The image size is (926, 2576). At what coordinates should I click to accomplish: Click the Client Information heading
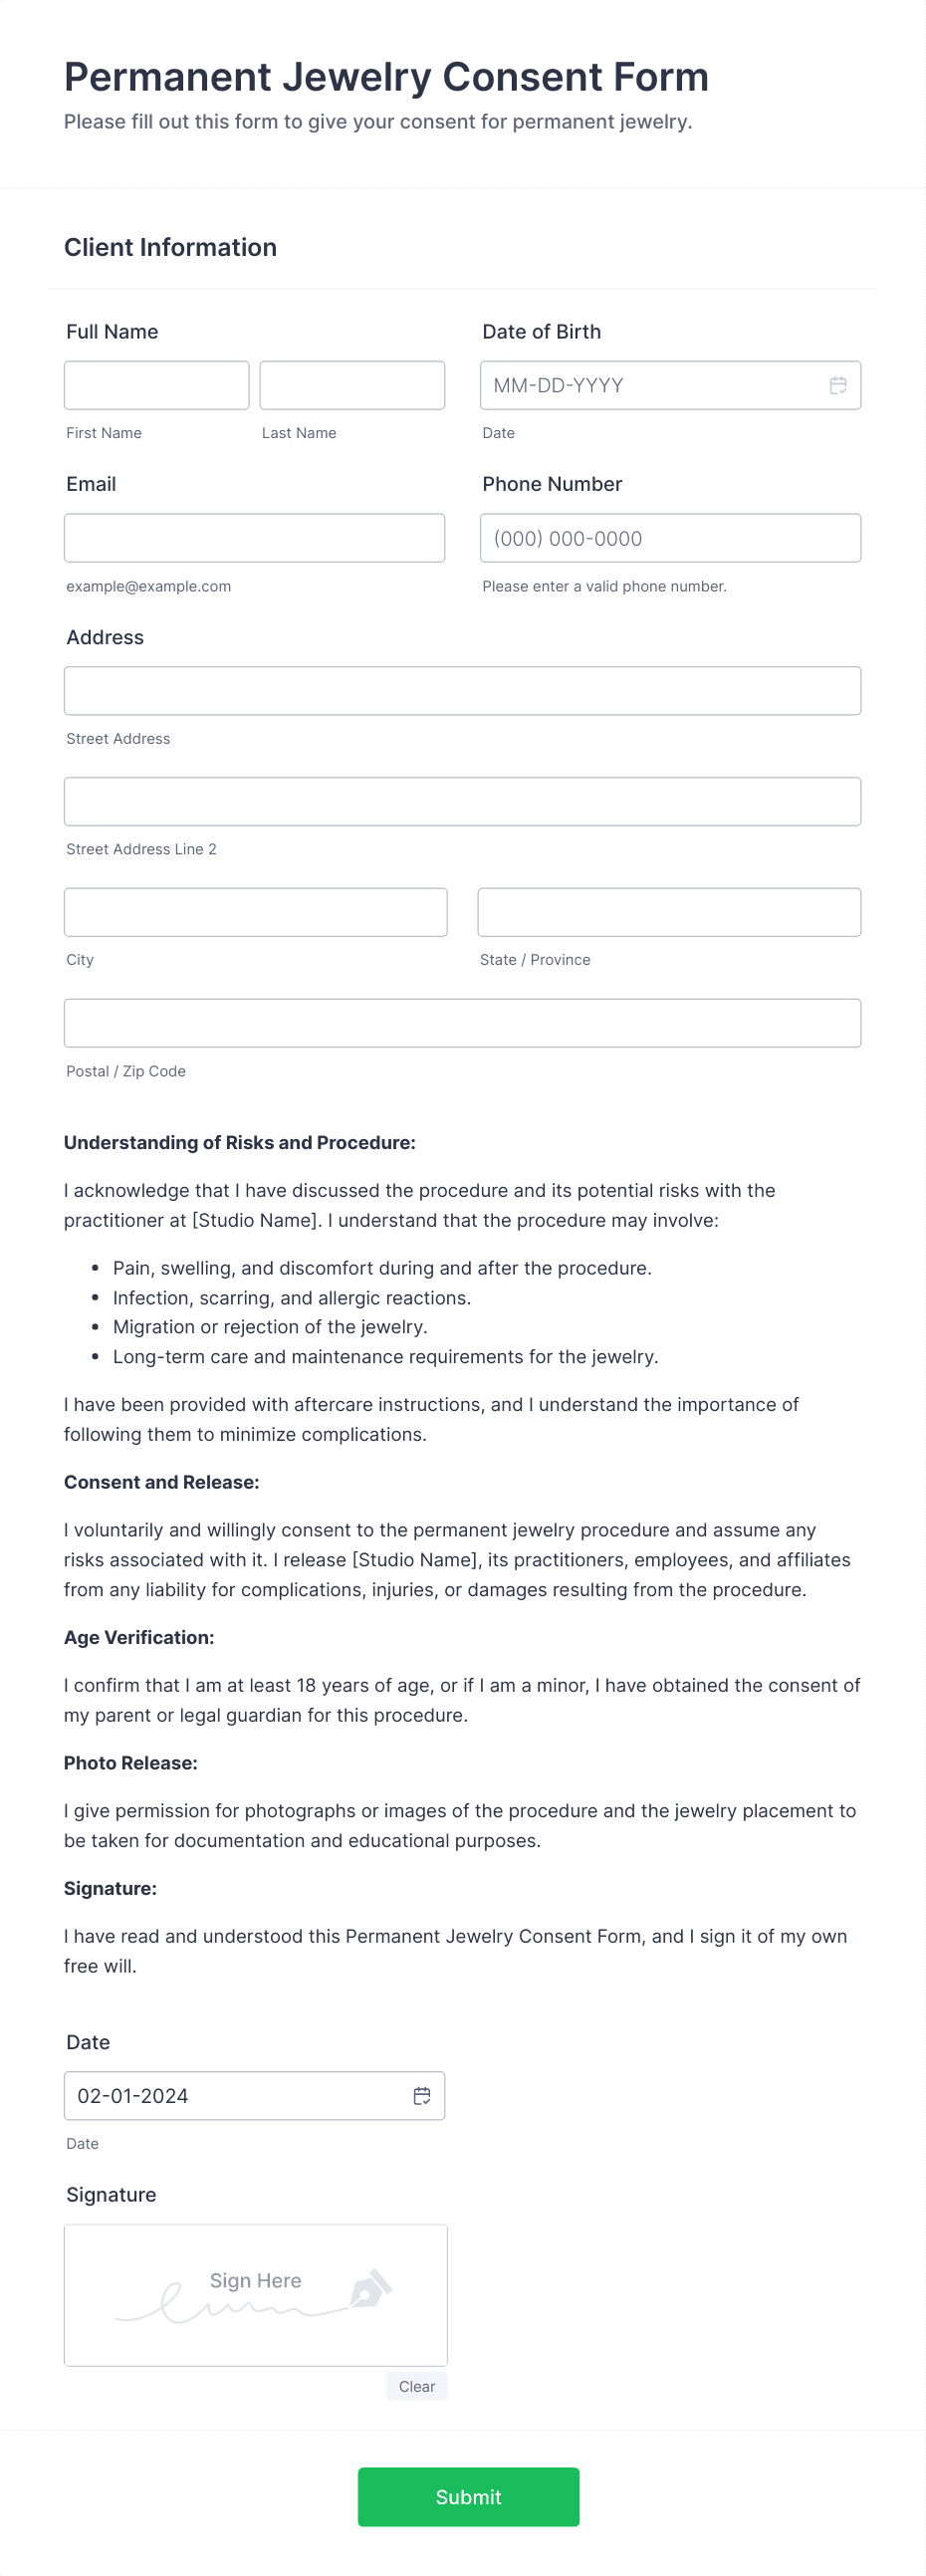170,247
